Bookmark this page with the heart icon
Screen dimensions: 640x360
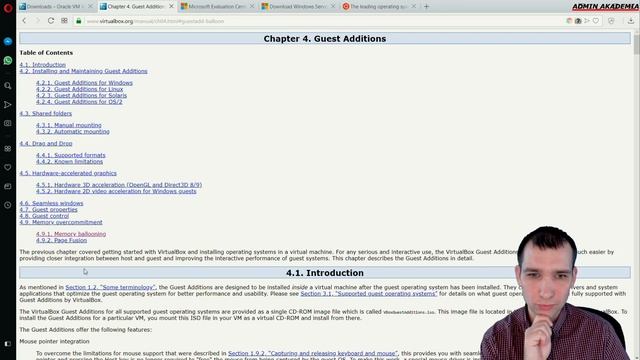596,21
